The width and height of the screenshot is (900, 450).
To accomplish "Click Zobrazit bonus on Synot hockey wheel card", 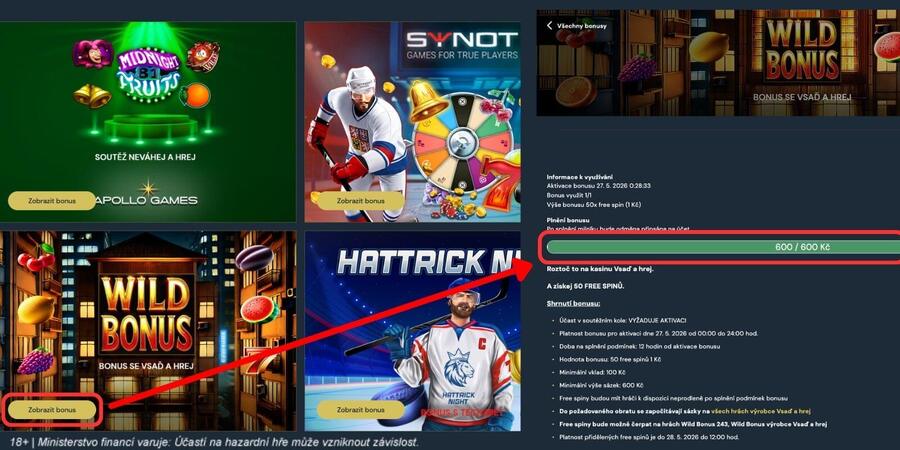I will 360,201.
